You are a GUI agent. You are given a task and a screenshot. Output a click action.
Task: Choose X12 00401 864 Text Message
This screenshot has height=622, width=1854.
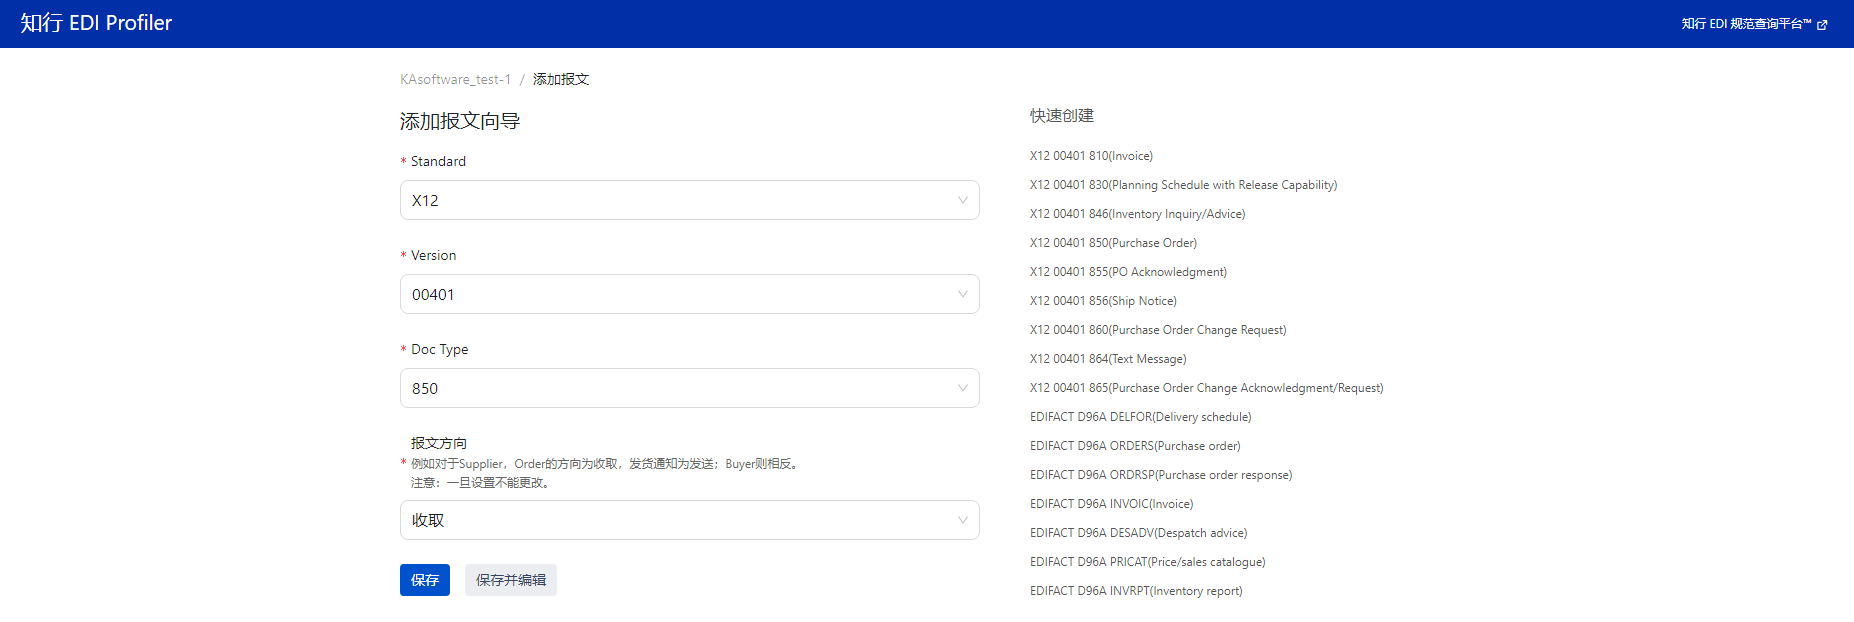(x=1108, y=359)
